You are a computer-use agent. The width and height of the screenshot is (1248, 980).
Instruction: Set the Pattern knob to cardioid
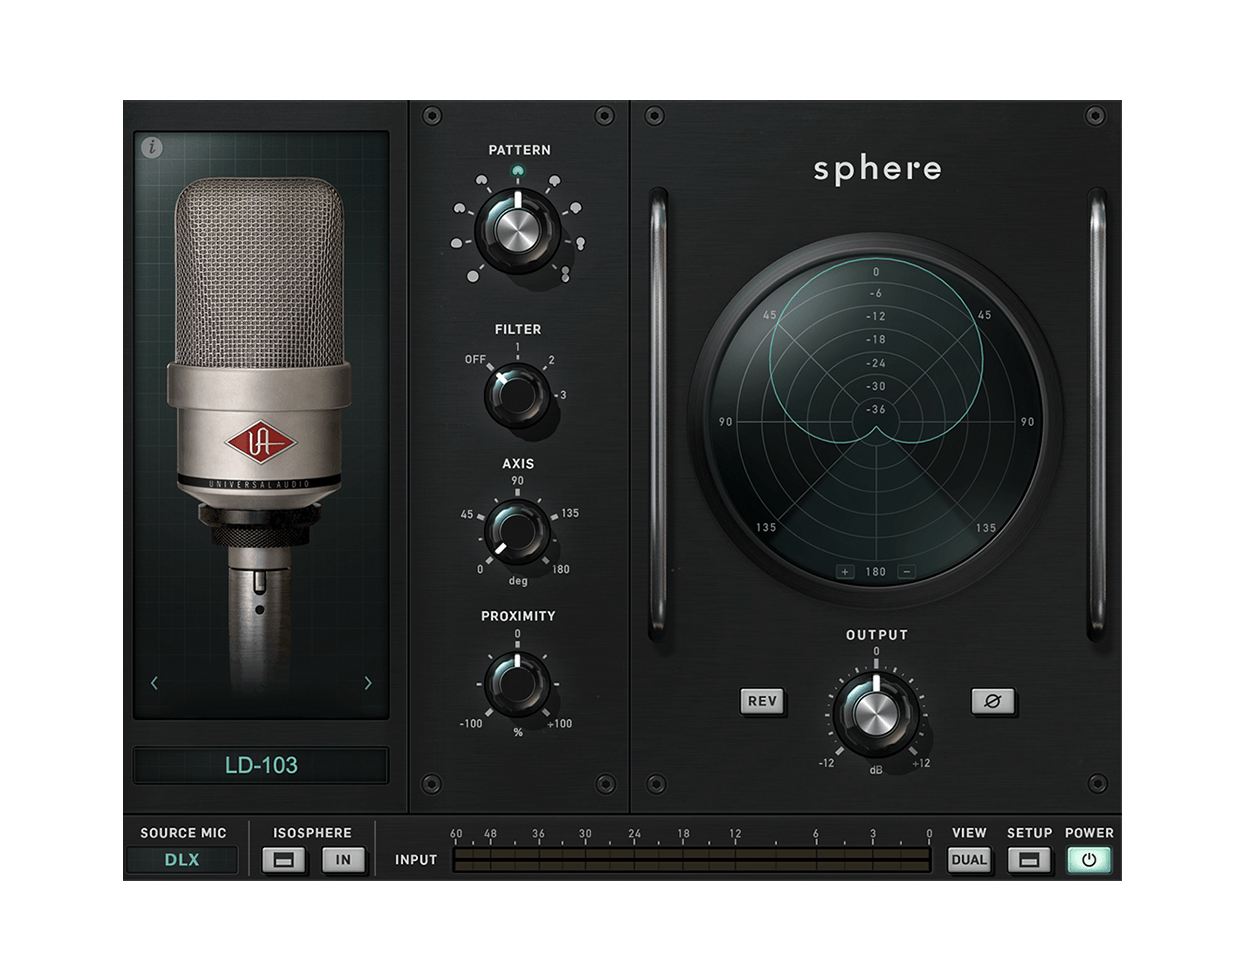click(x=517, y=231)
